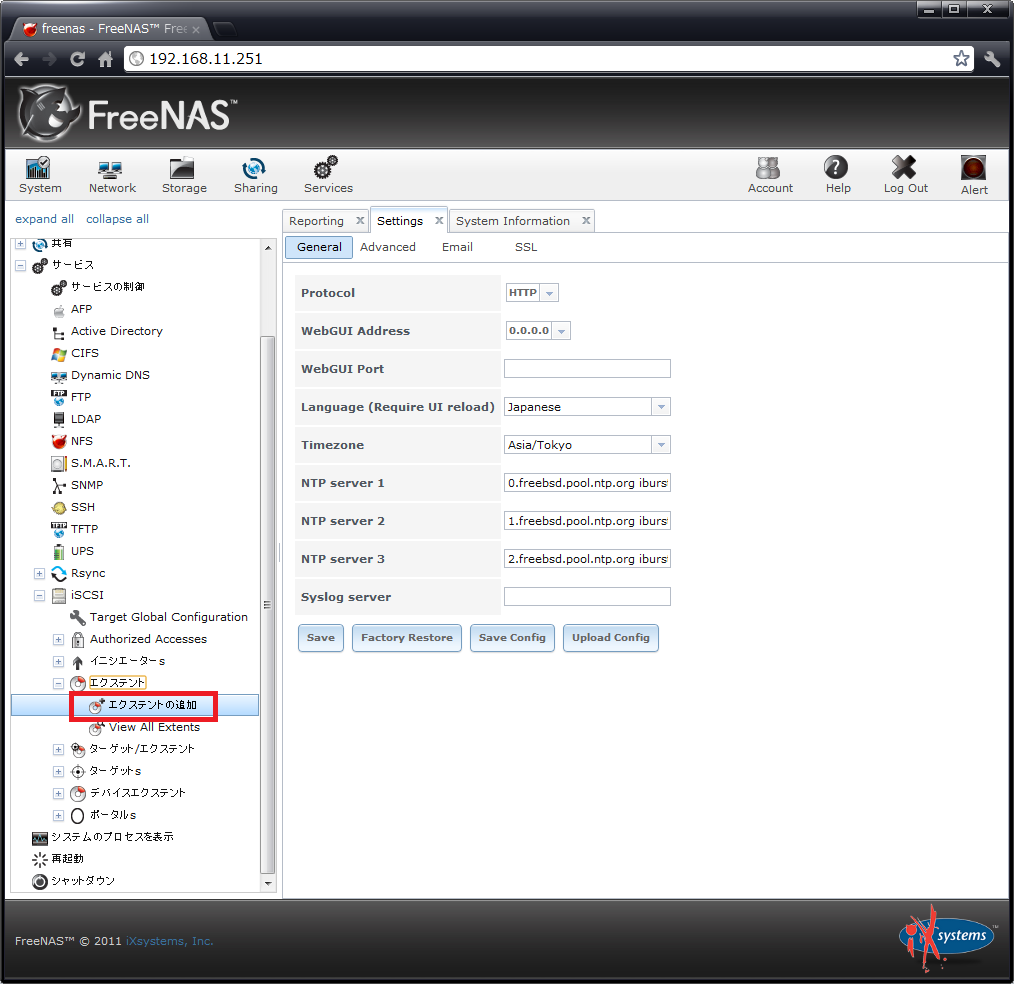Select TFTP tree item
Screen dimensions: 1014x984
[x=84, y=529]
